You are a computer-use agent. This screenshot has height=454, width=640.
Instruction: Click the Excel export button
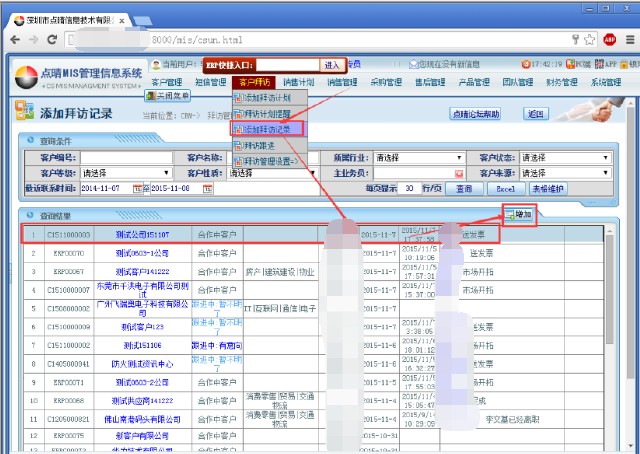tap(505, 188)
